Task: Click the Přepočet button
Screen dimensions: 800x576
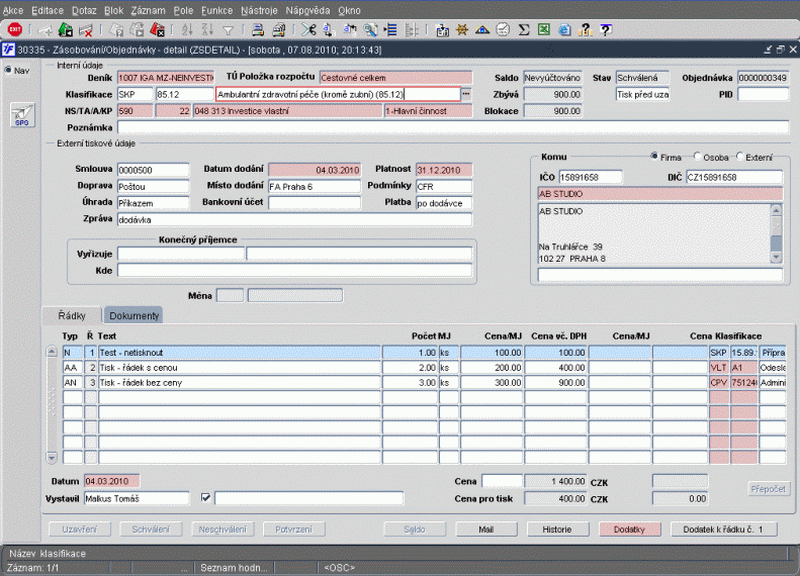Action: (x=768, y=489)
